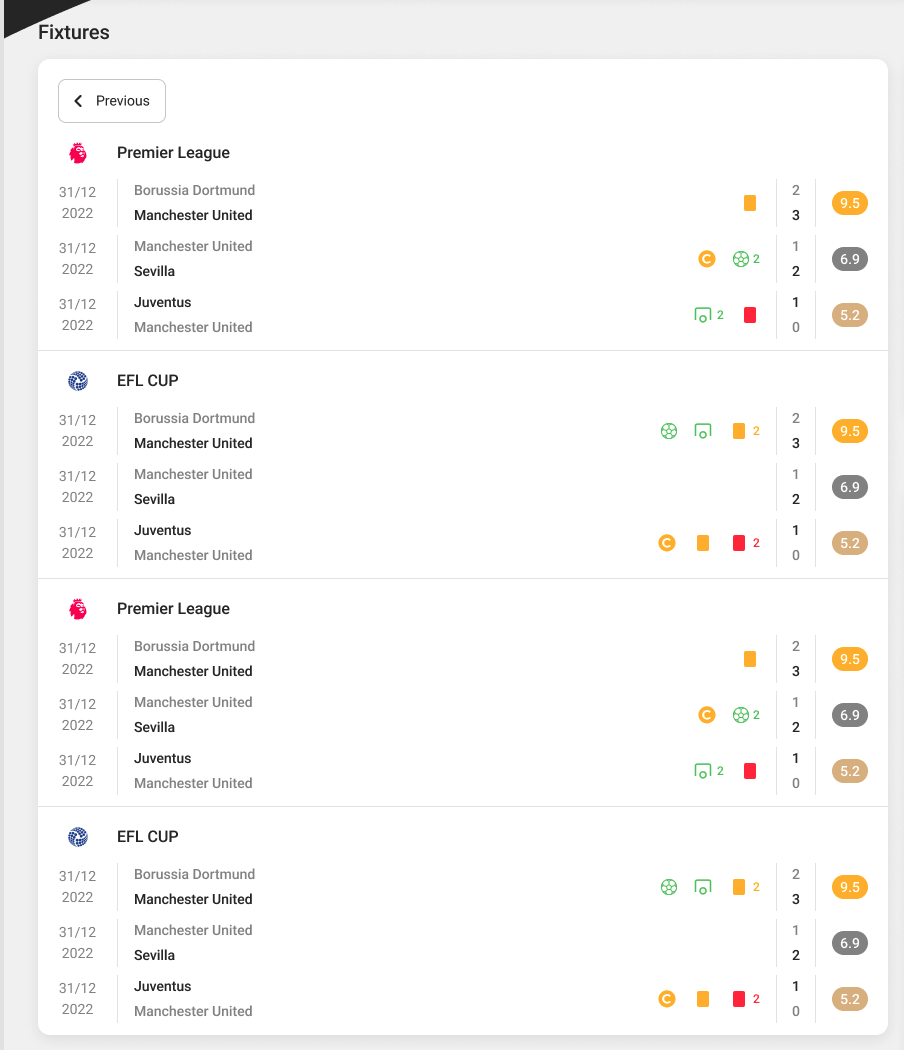Click the EFL CUP trophy logo icon
Screen dimensions: 904x1050
(78, 380)
